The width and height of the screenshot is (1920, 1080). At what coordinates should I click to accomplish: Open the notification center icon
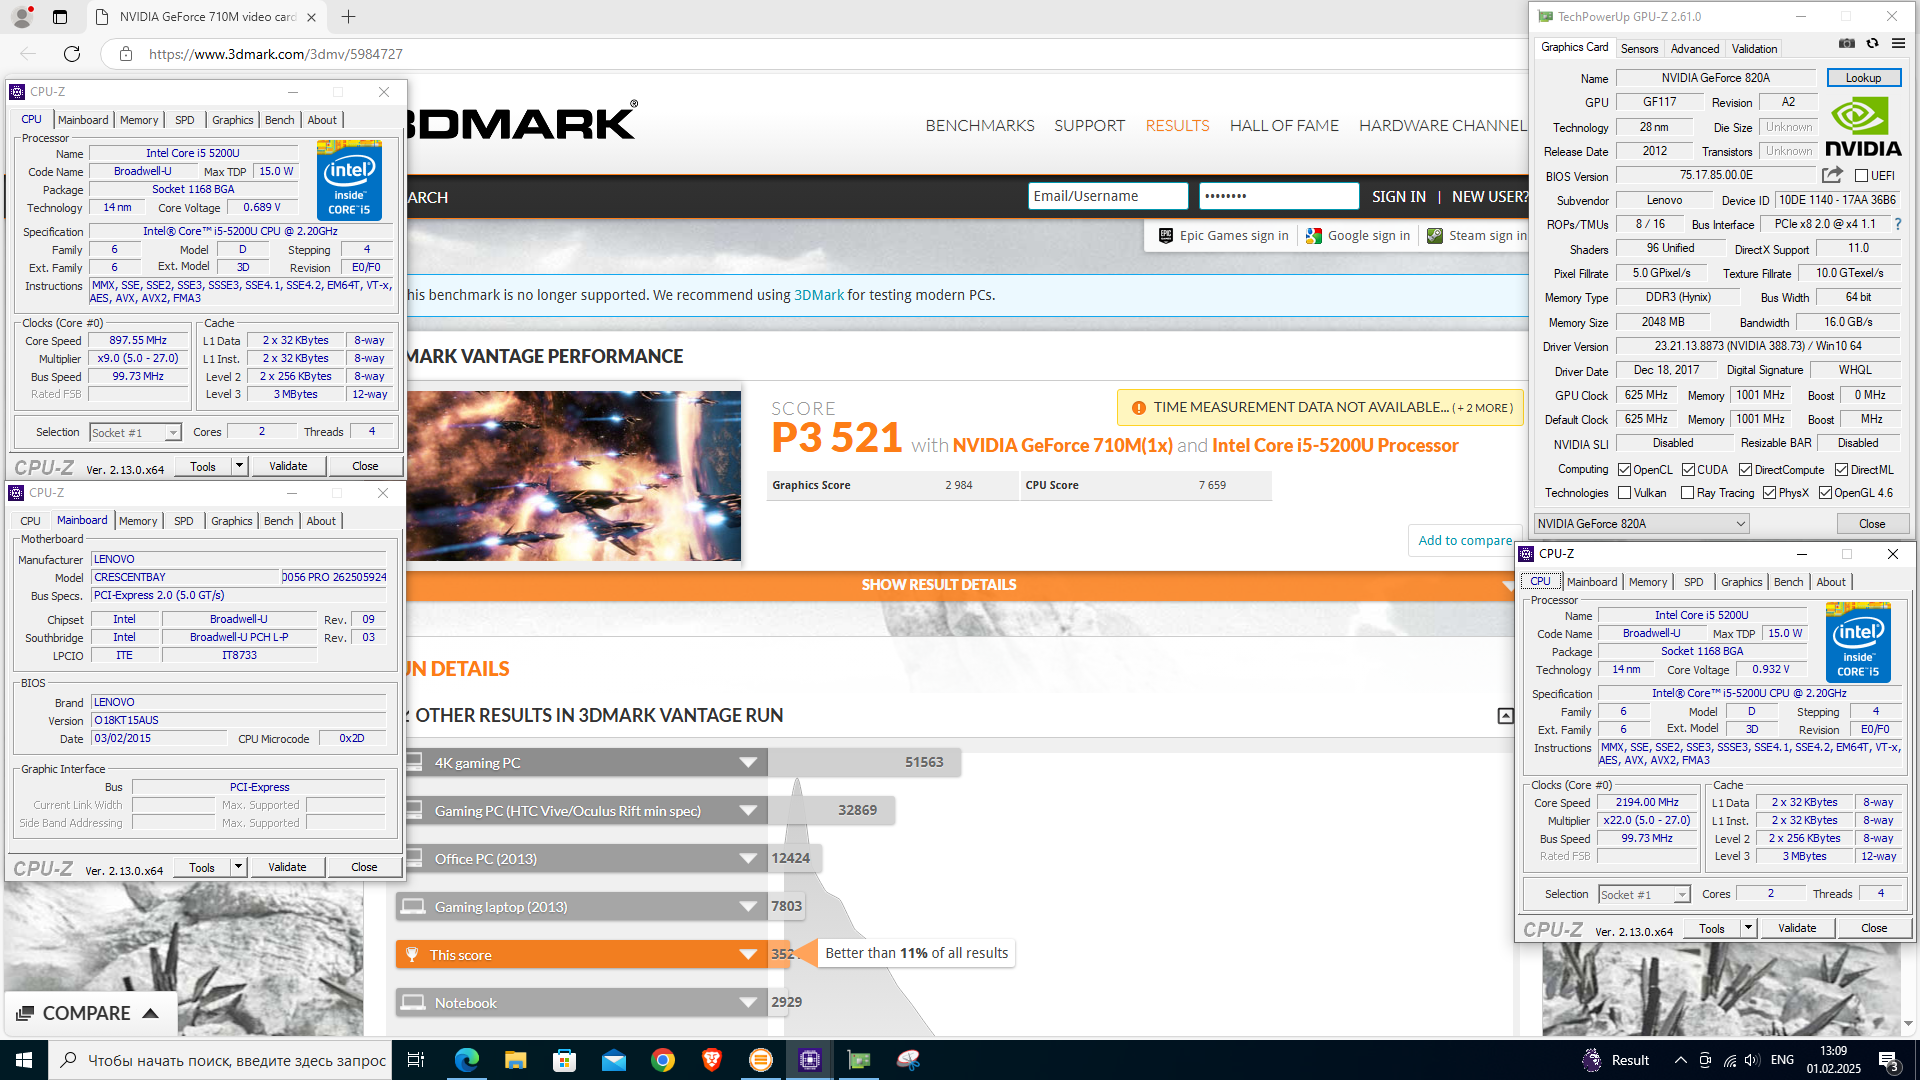click(x=1888, y=1060)
